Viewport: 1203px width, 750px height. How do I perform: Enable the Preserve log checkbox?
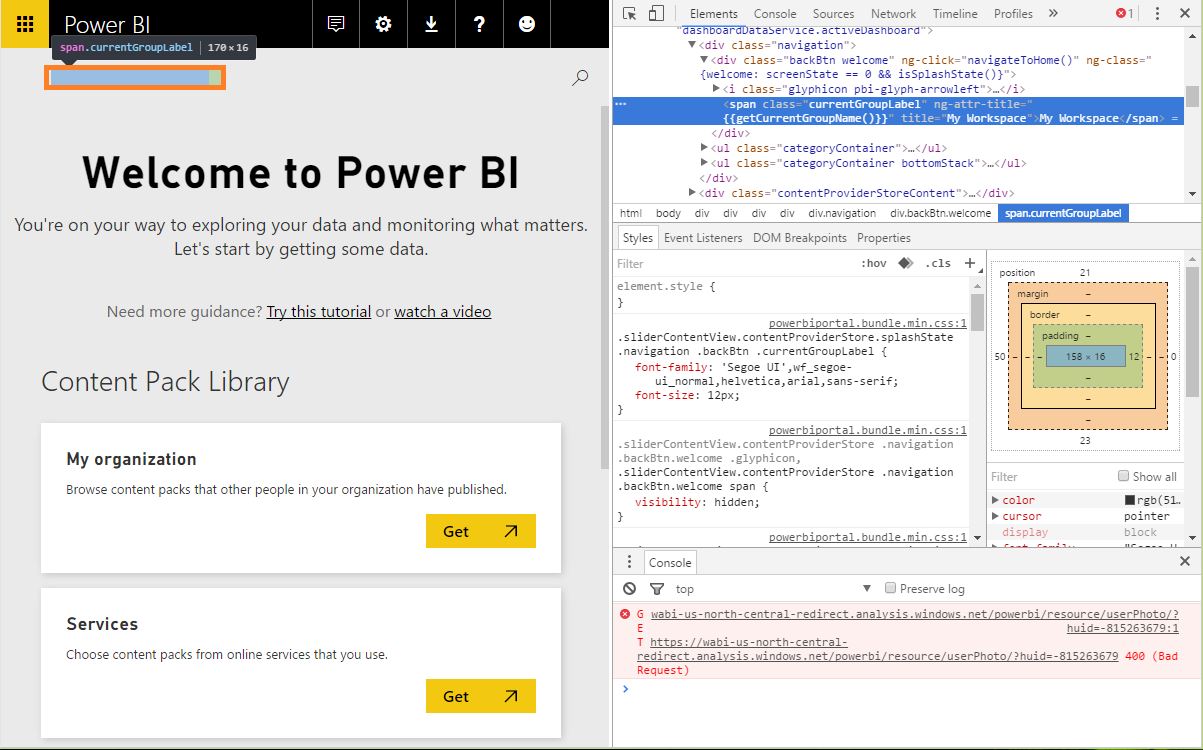890,588
